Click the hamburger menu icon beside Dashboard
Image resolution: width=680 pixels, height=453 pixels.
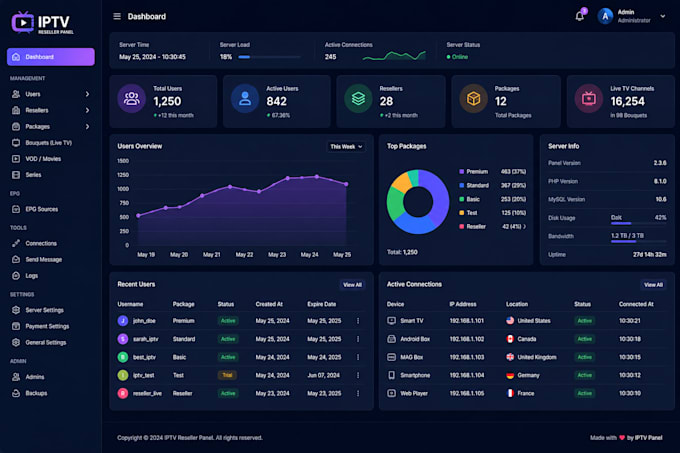click(117, 16)
